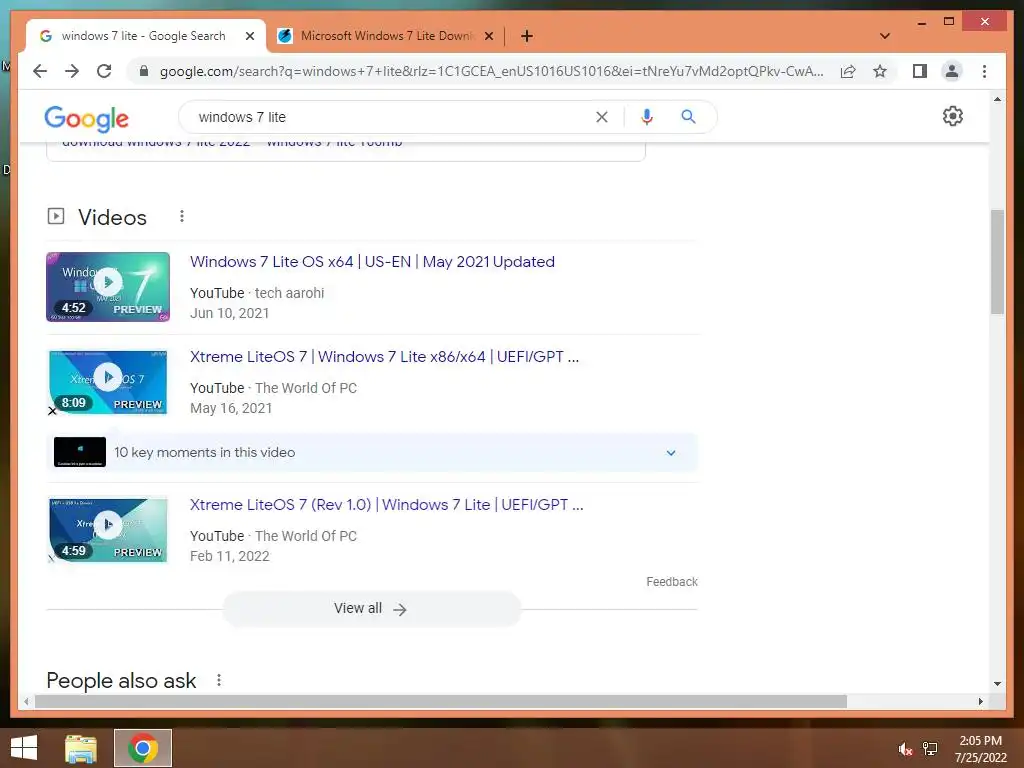The image size is (1024, 768).
Task: Open Google search settings gear
Action: pyautogui.click(x=953, y=116)
